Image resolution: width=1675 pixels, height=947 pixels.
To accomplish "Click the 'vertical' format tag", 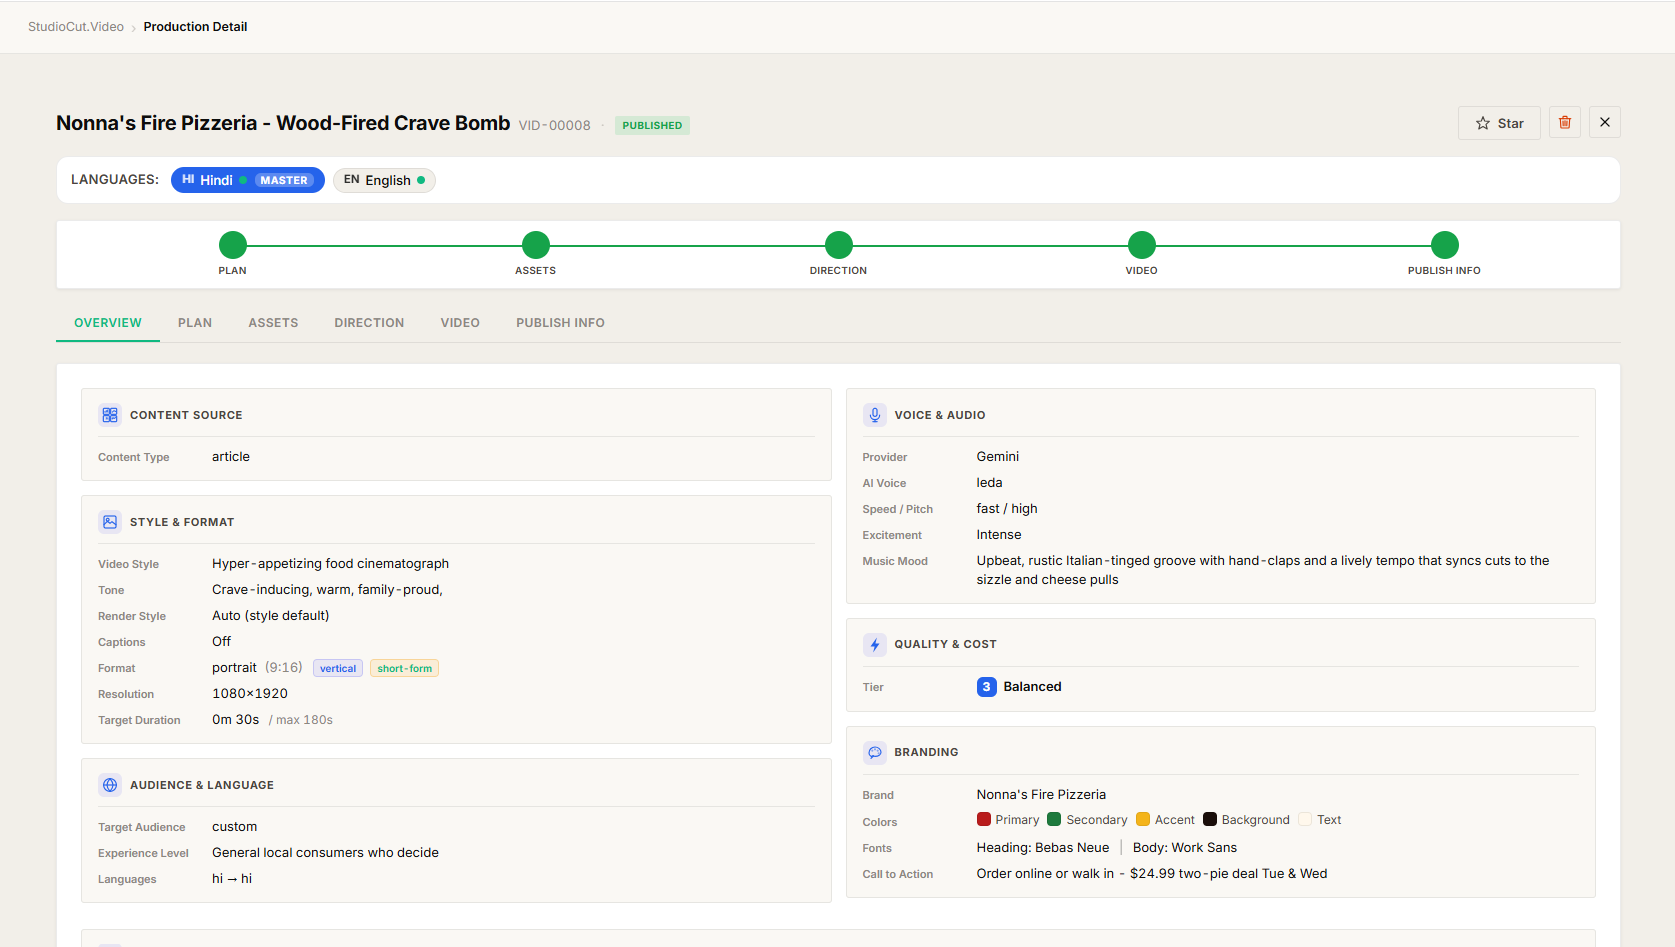I will (x=338, y=668).
